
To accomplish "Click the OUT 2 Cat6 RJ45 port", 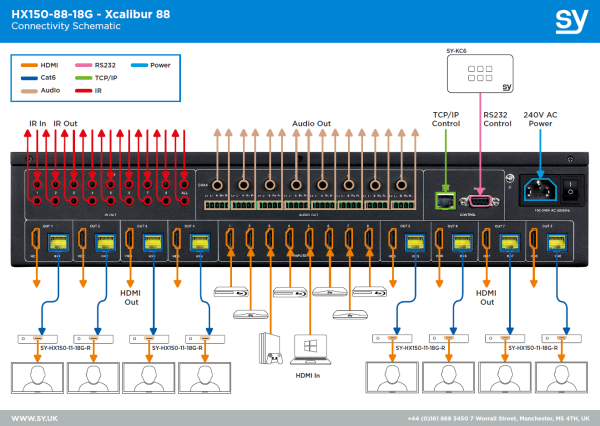I will tap(106, 242).
